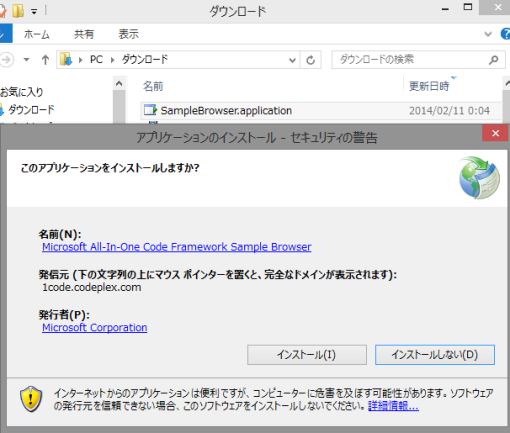Open Quick Access Toolbar customize dropdown

coord(34,12)
